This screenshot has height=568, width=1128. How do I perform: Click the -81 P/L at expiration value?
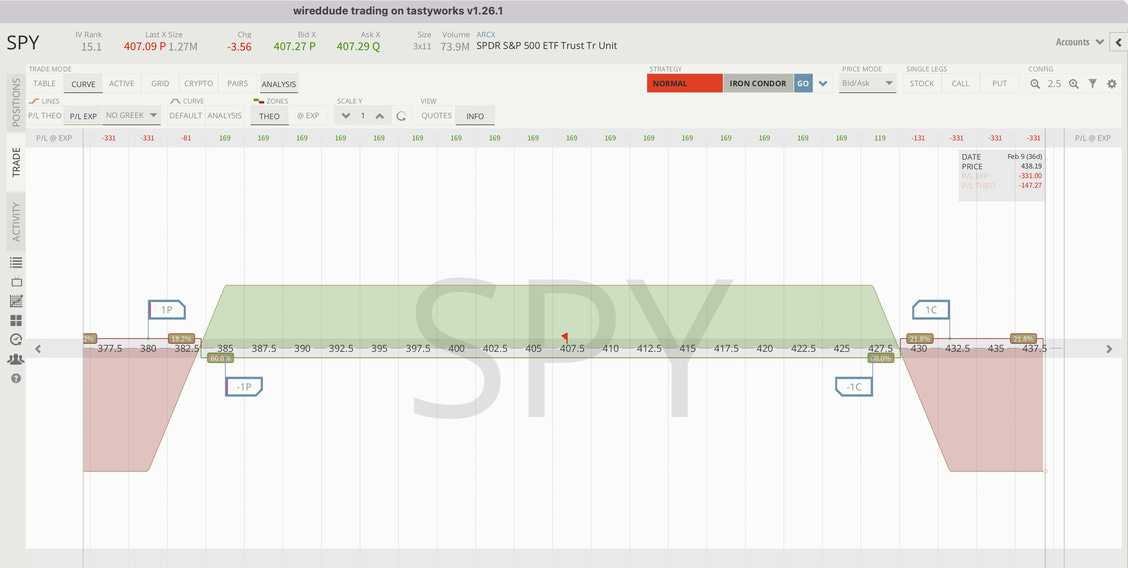click(186, 138)
